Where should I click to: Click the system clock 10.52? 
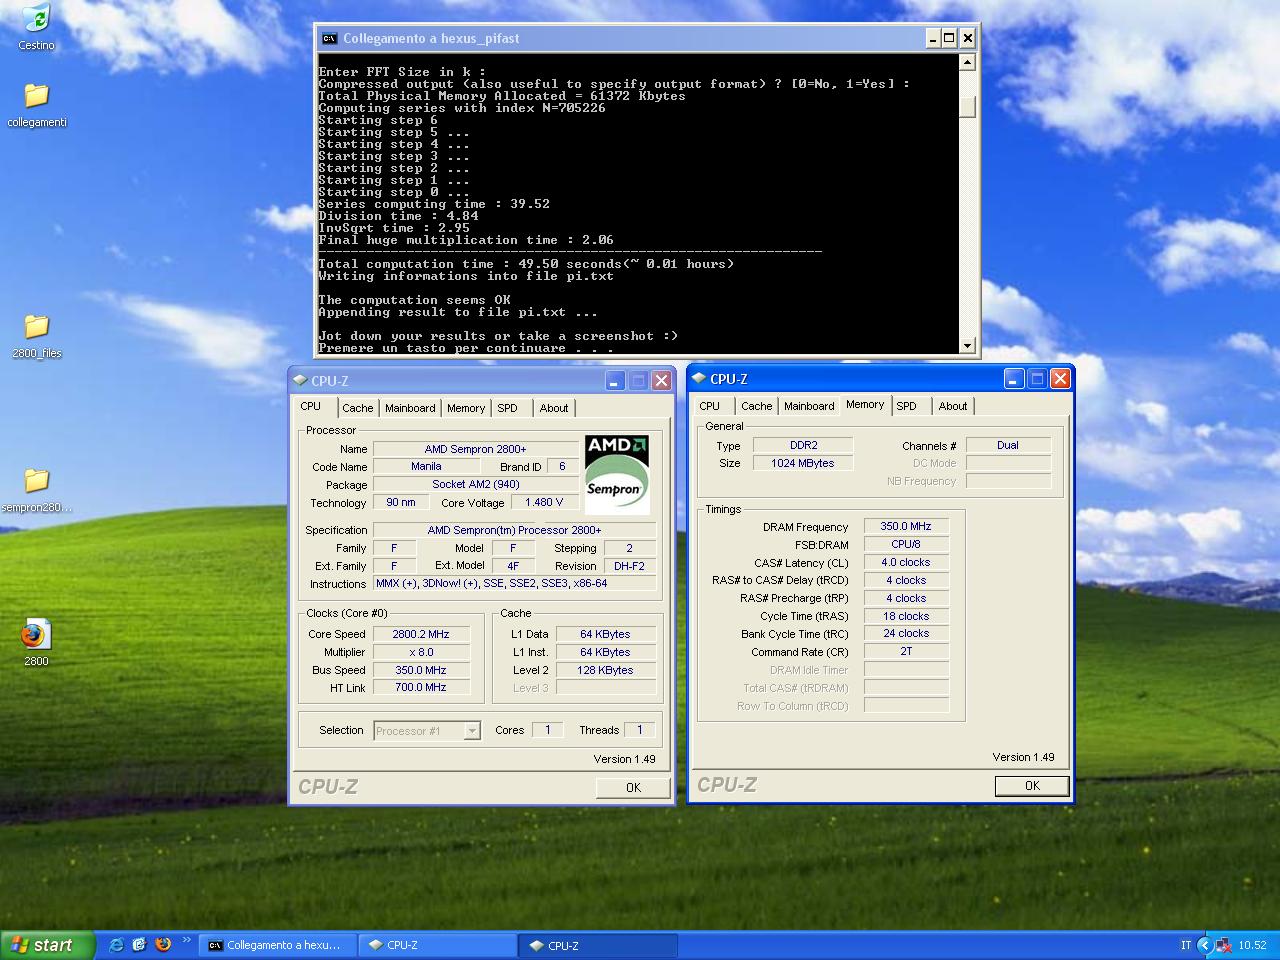tap(1252, 945)
